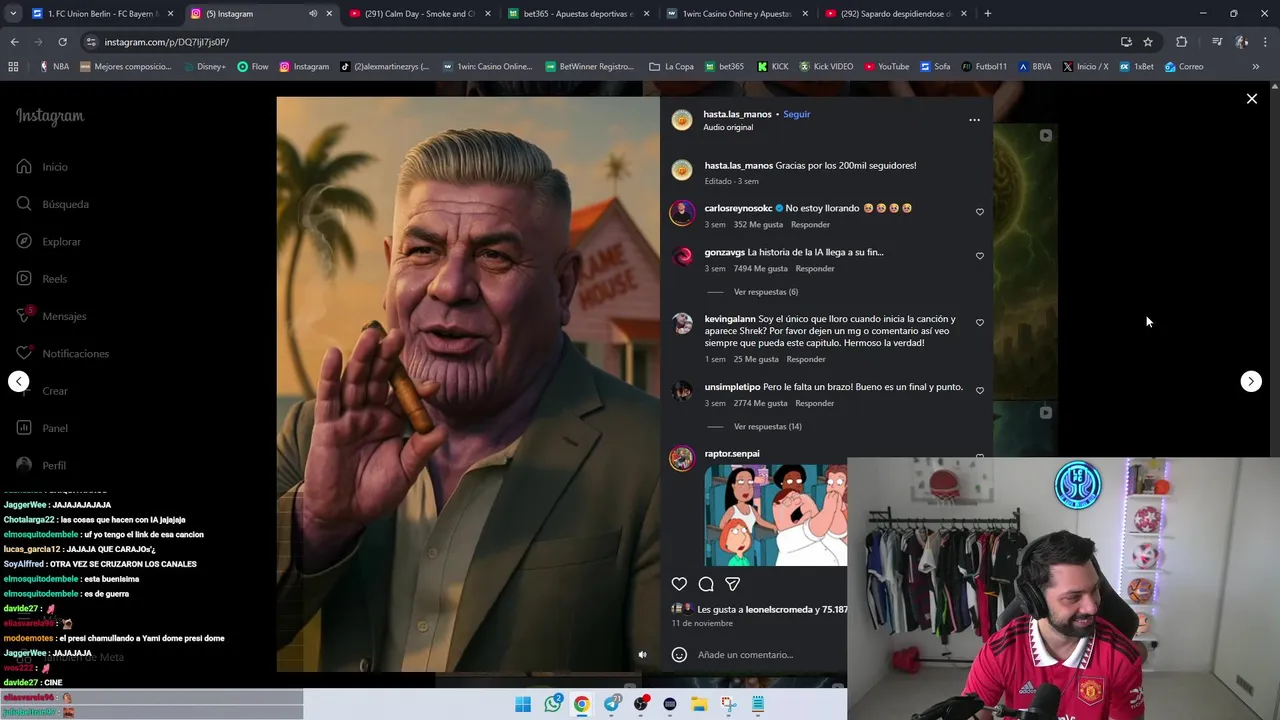Like carlosreynosokc's comment
The height and width of the screenshot is (720, 1280).
click(x=980, y=212)
